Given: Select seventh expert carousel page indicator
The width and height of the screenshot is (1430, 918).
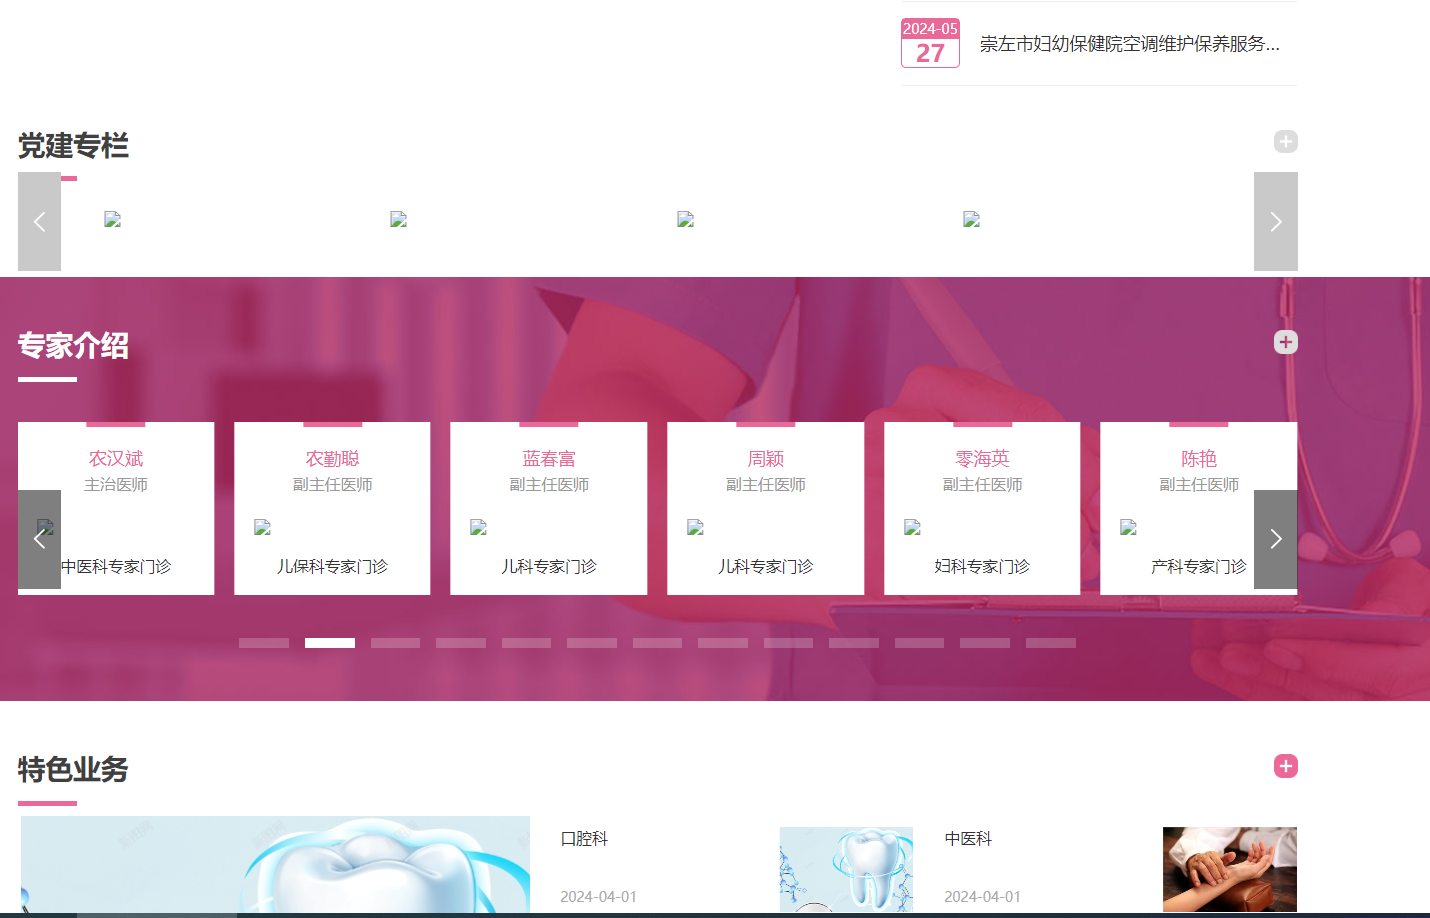Looking at the screenshot, I should [x=657, y=643].
